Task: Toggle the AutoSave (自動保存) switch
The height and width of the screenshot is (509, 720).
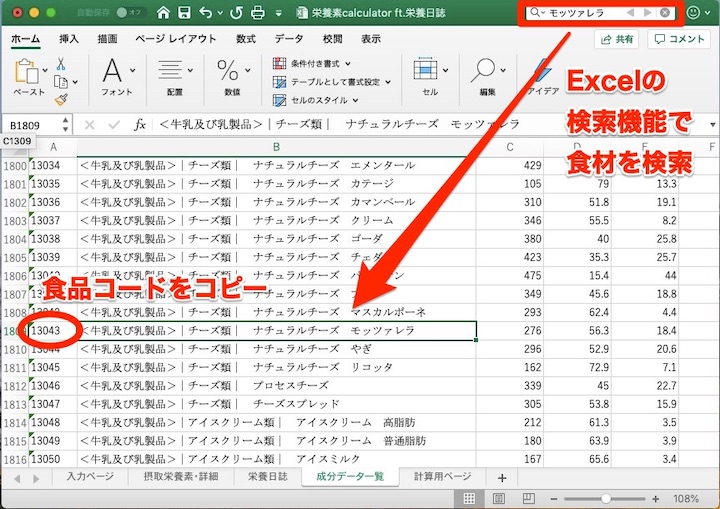Action: [128, 12]
